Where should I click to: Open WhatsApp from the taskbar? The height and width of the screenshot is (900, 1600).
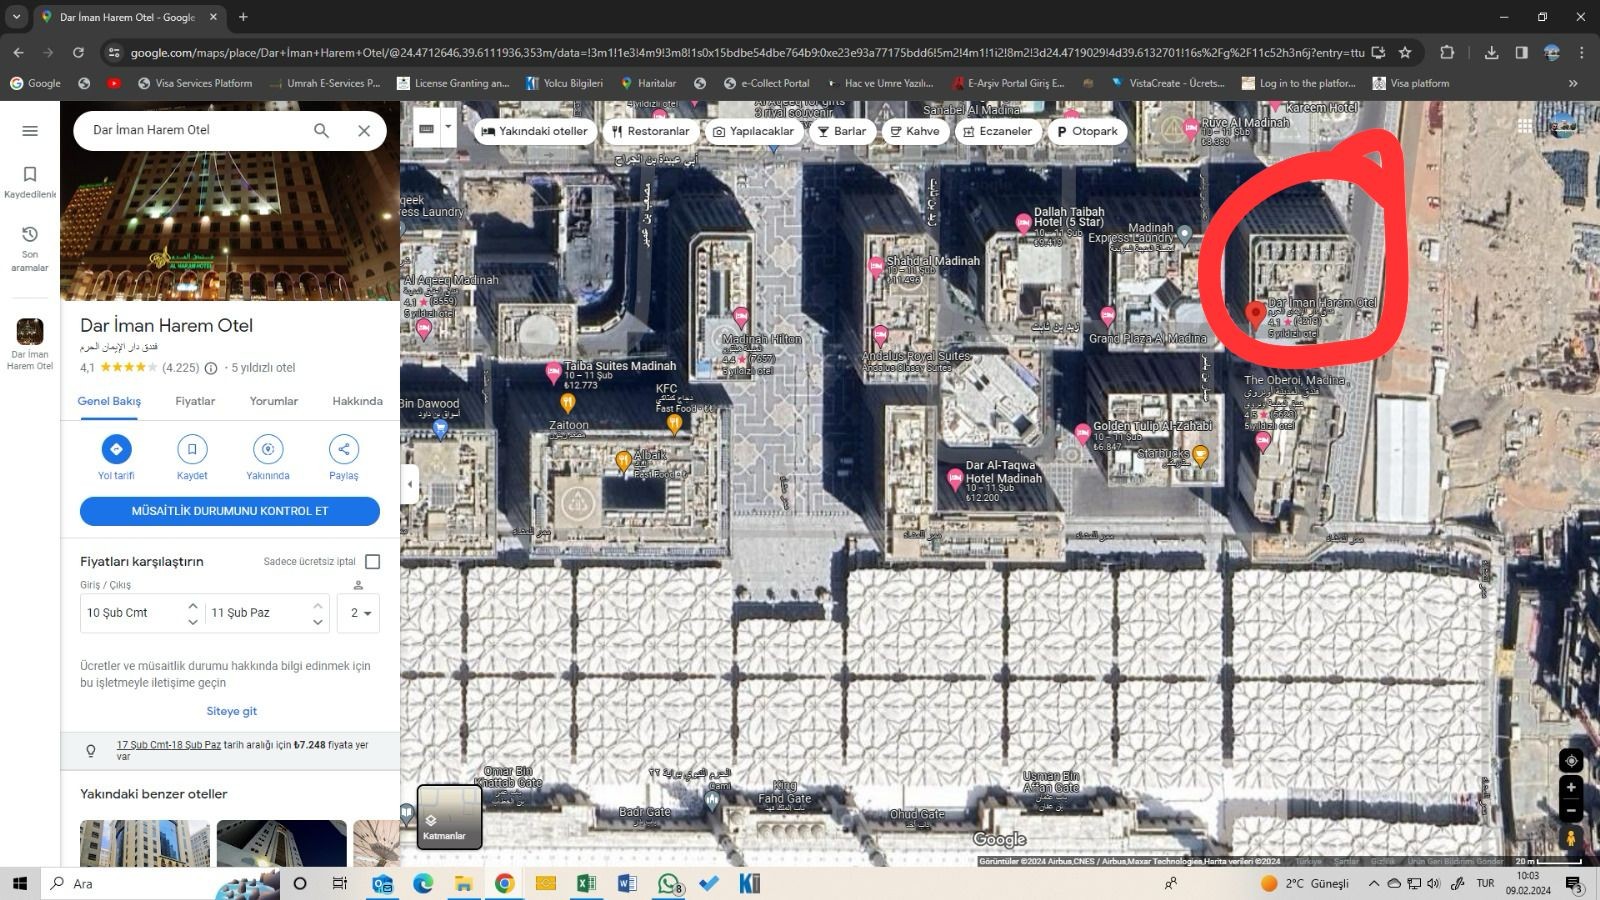(x=669, y=883)
